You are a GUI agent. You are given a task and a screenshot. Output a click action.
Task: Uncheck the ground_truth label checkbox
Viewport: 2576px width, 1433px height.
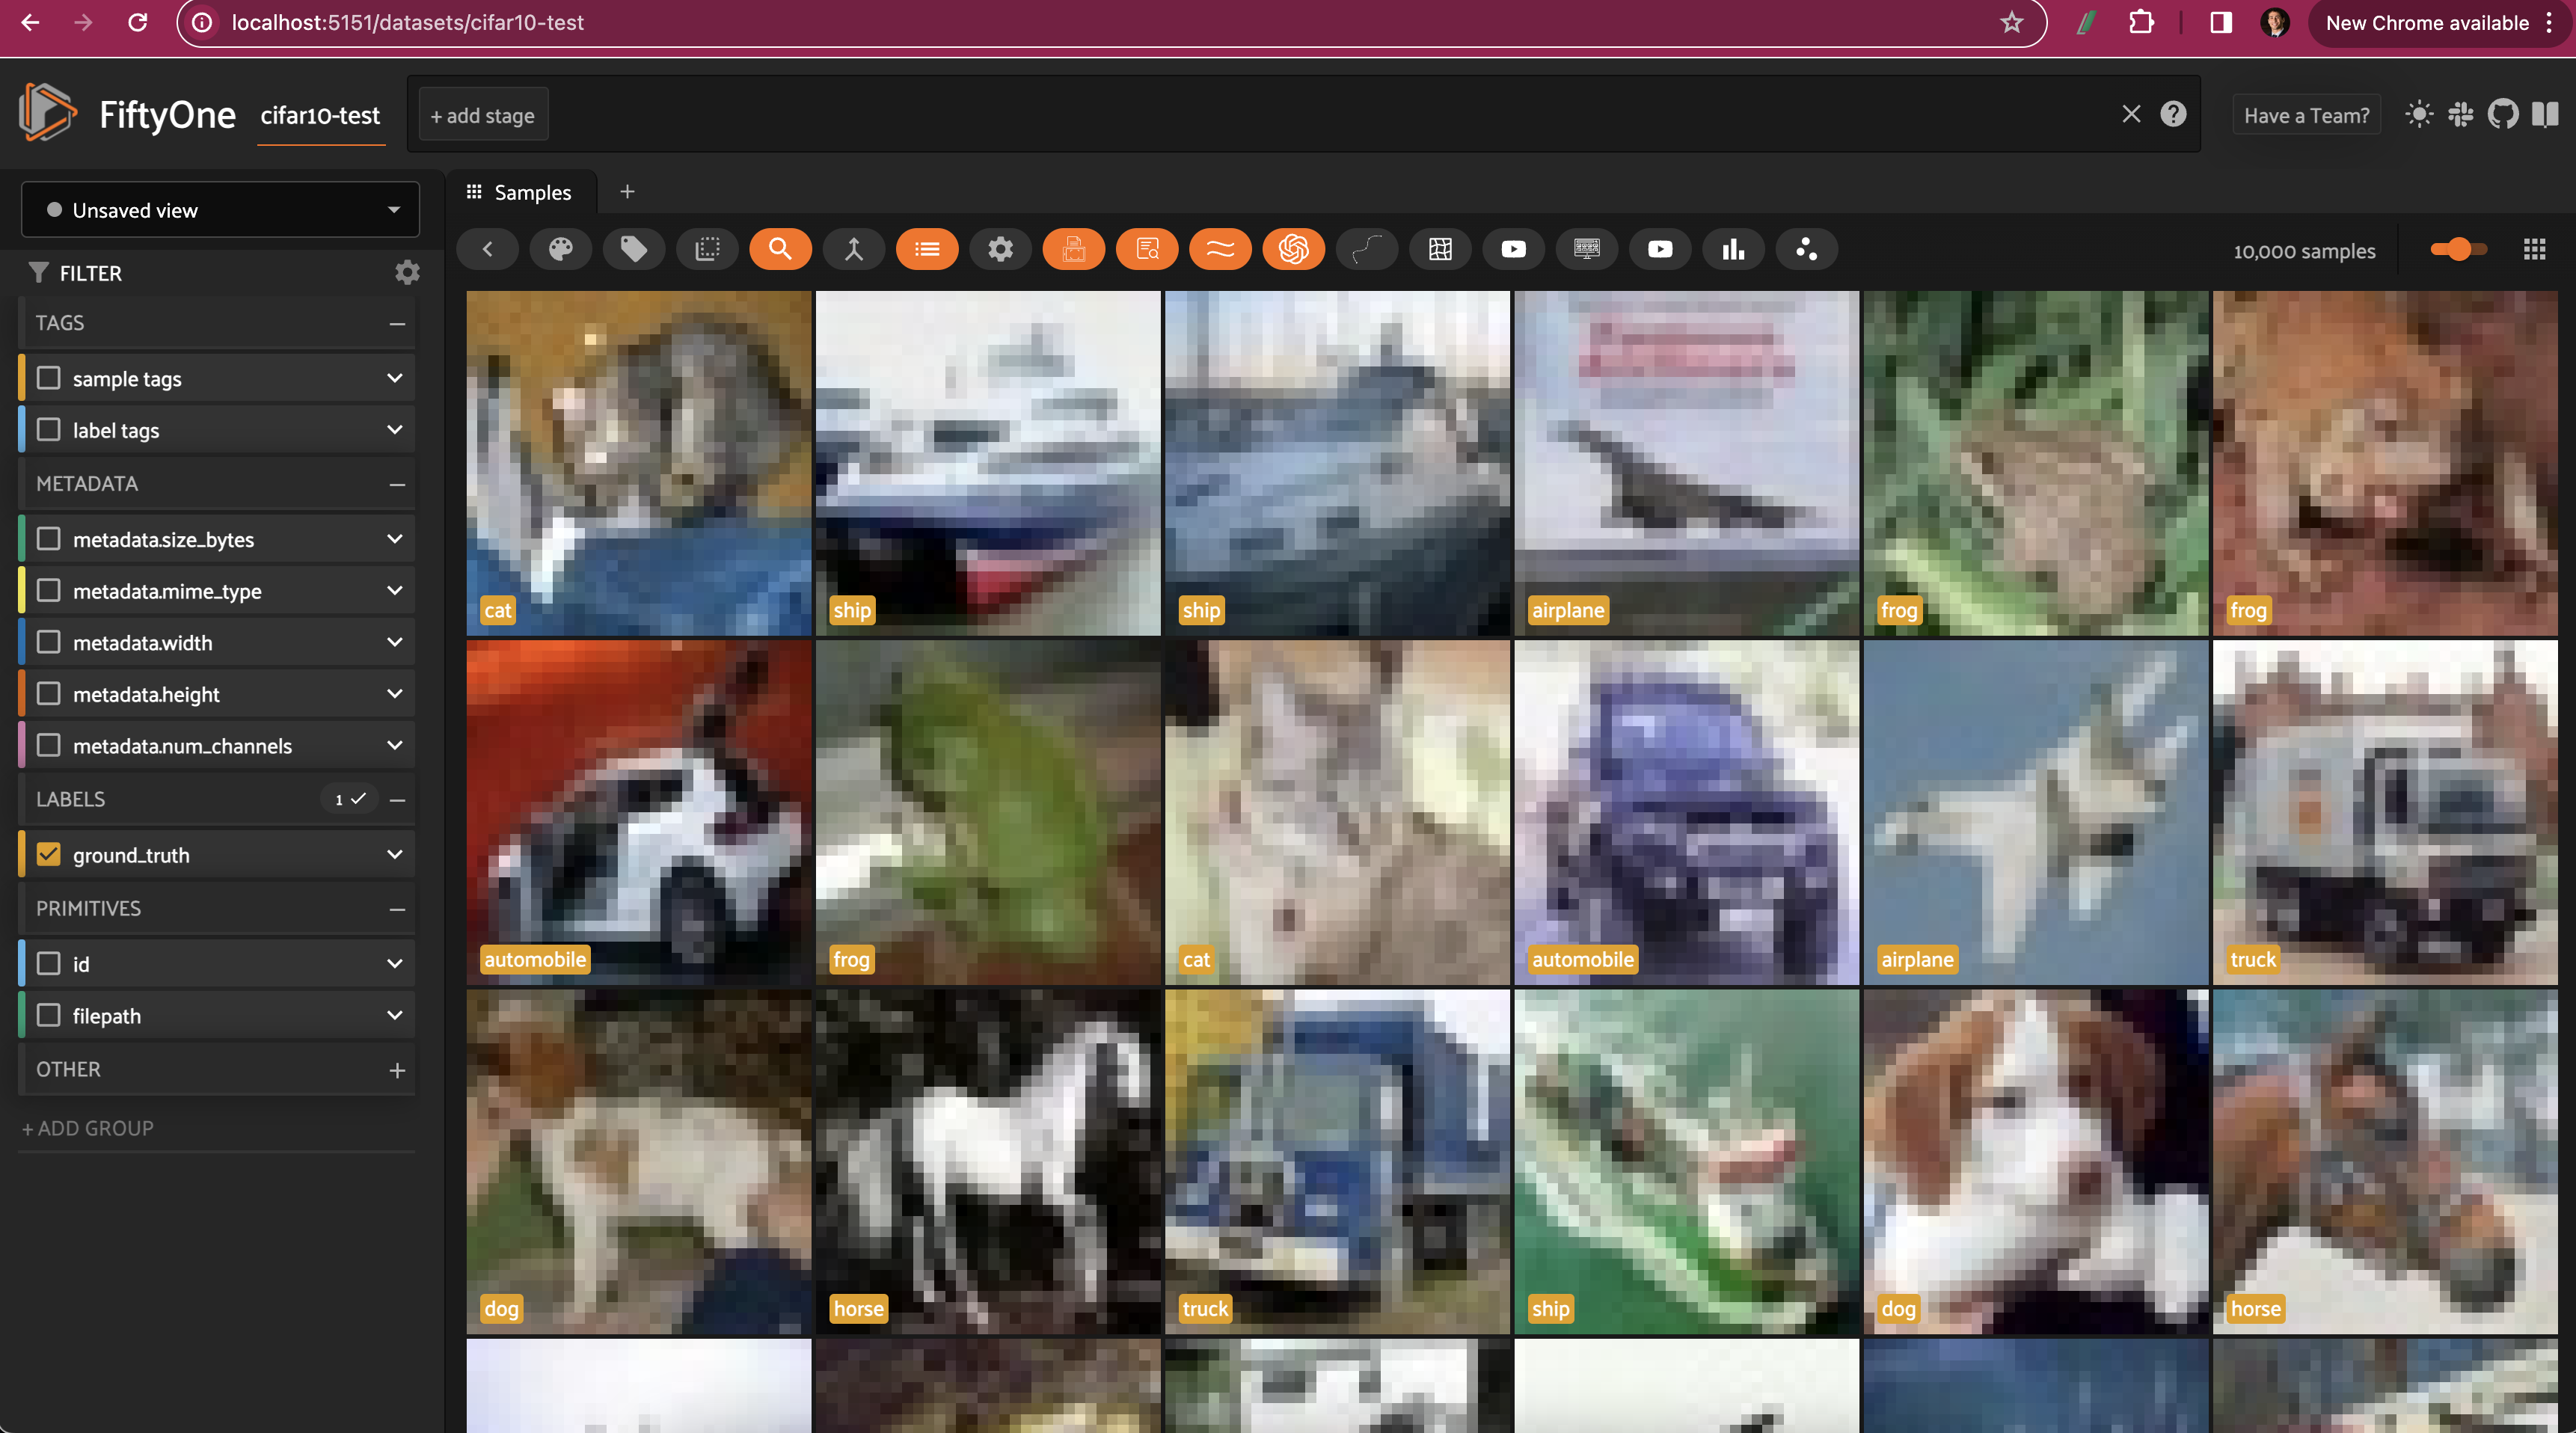(48, 854)
